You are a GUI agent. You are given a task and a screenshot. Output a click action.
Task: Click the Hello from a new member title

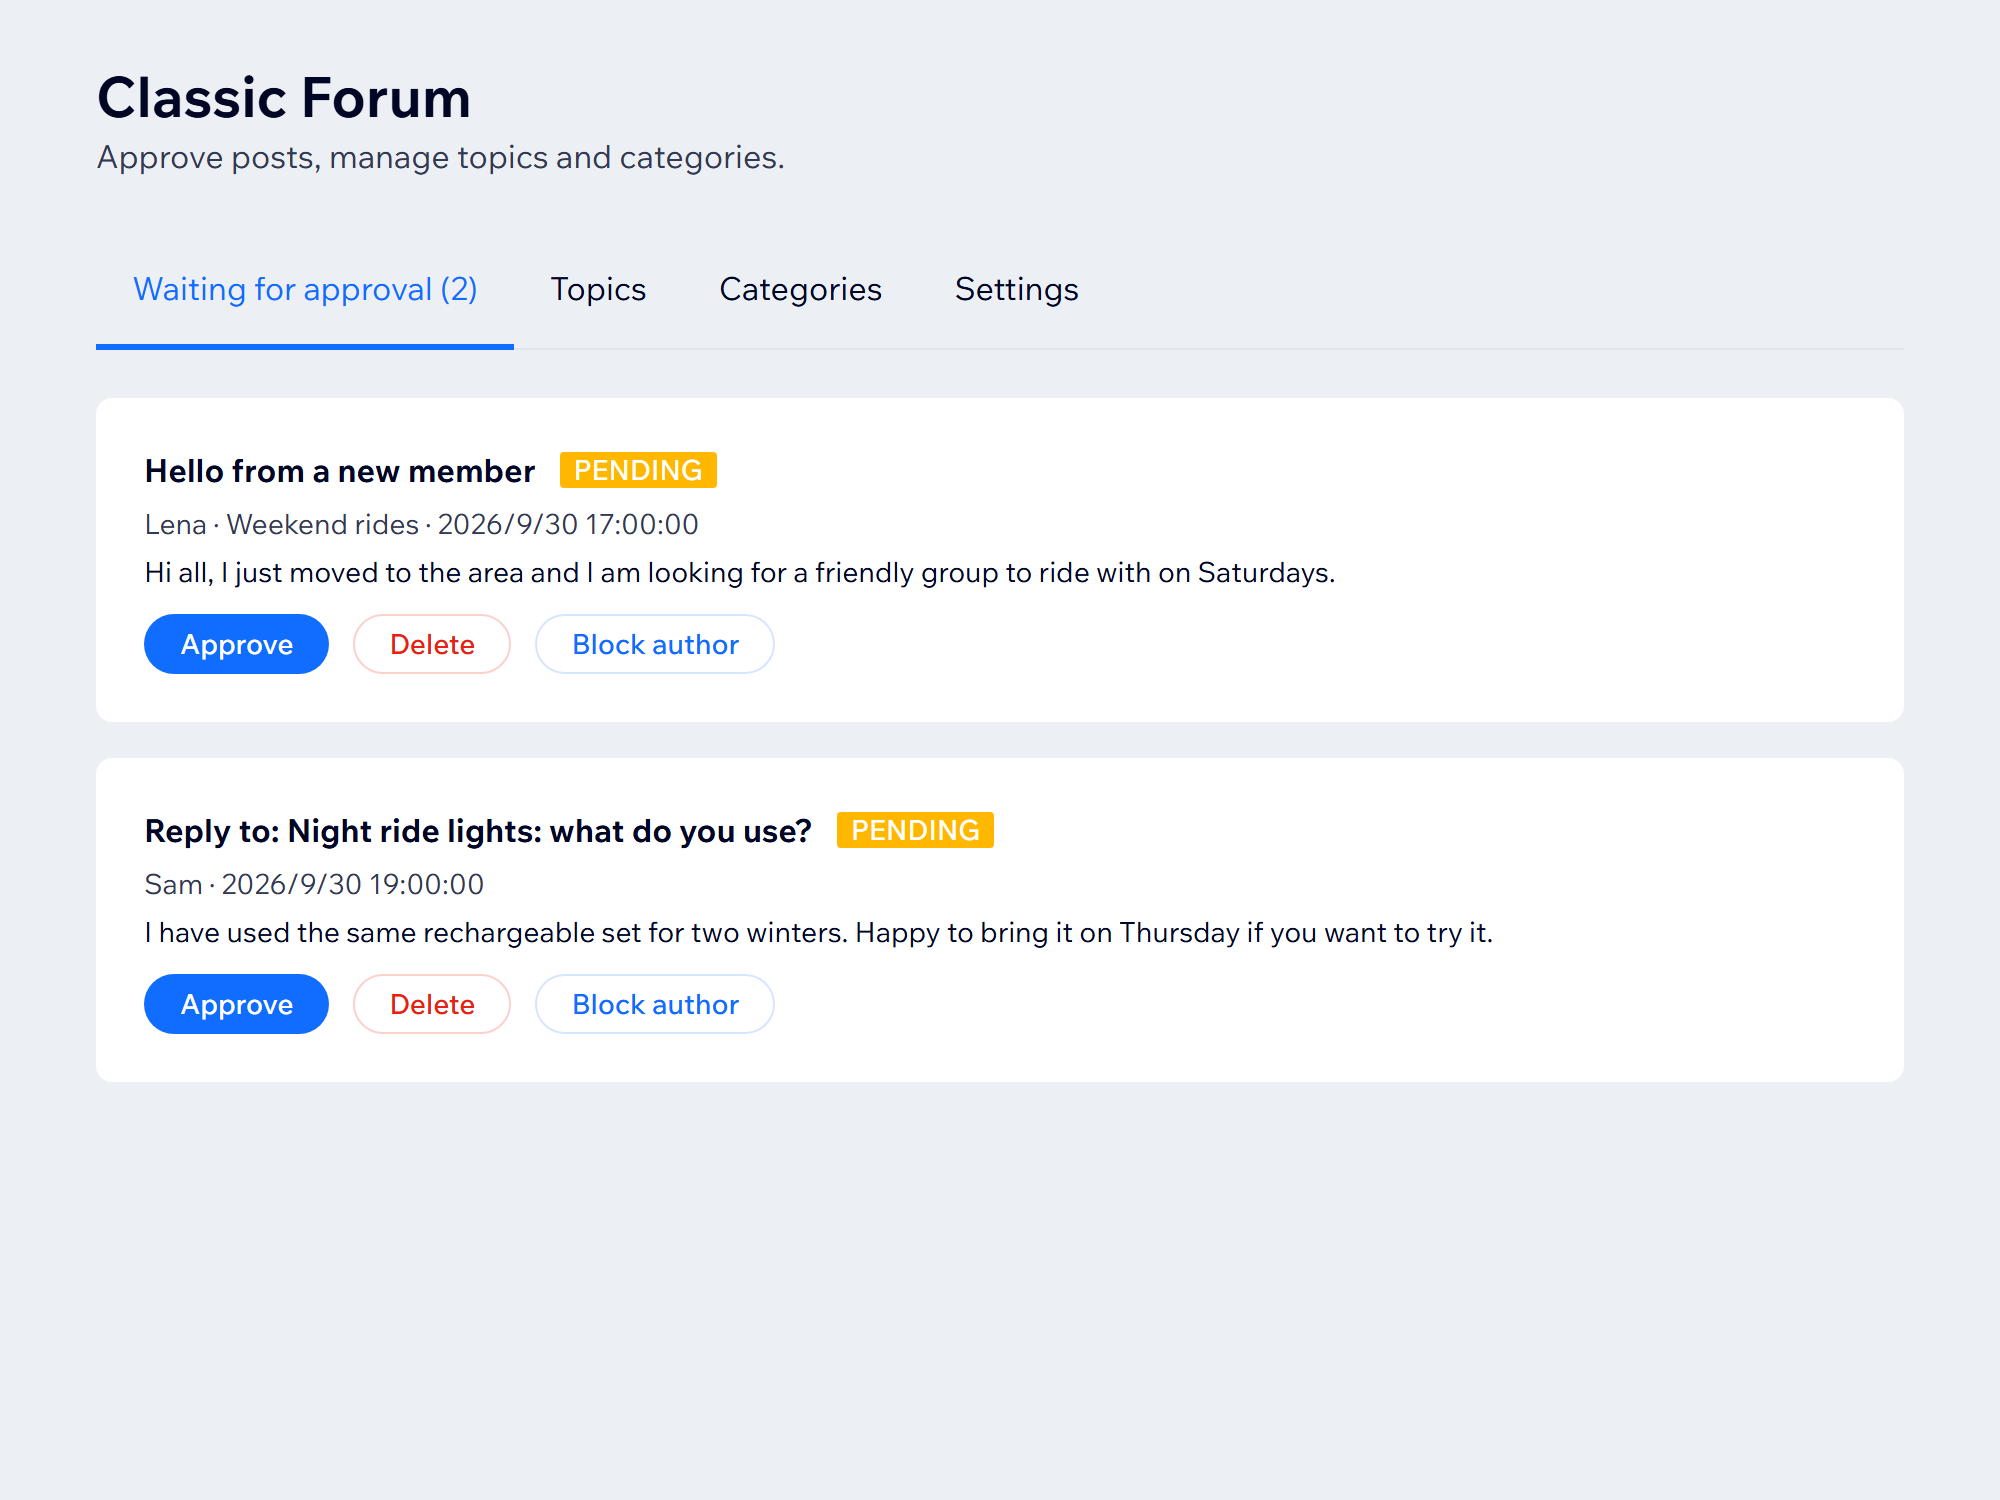pos(340,471)
